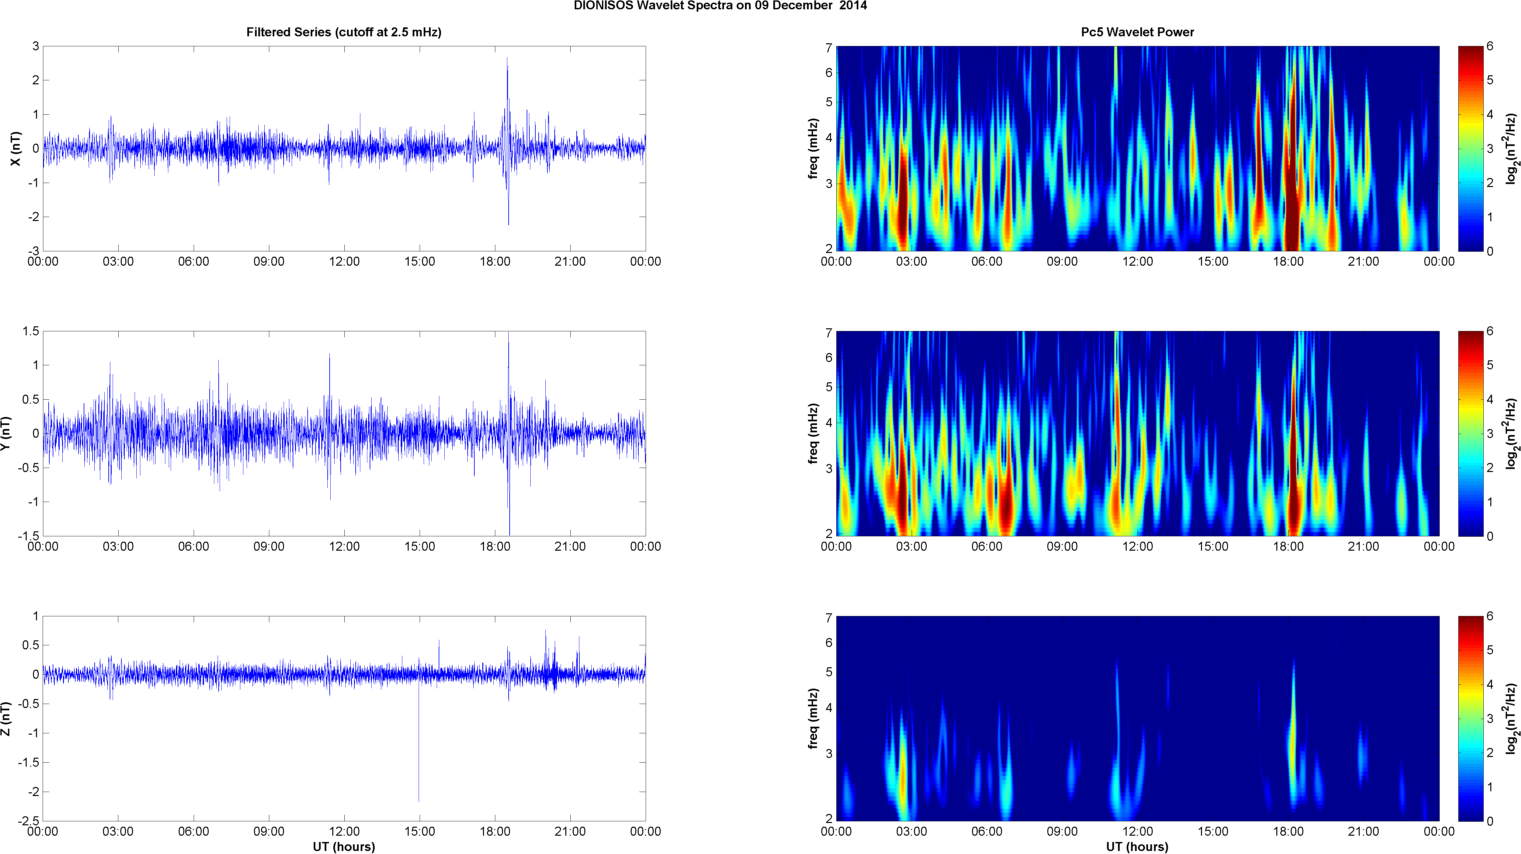Click the log2(nT²/Hz) label of X spectrogram colorbar
Viewport: 1521px width, 854px height.
(x=1512, y=149)
